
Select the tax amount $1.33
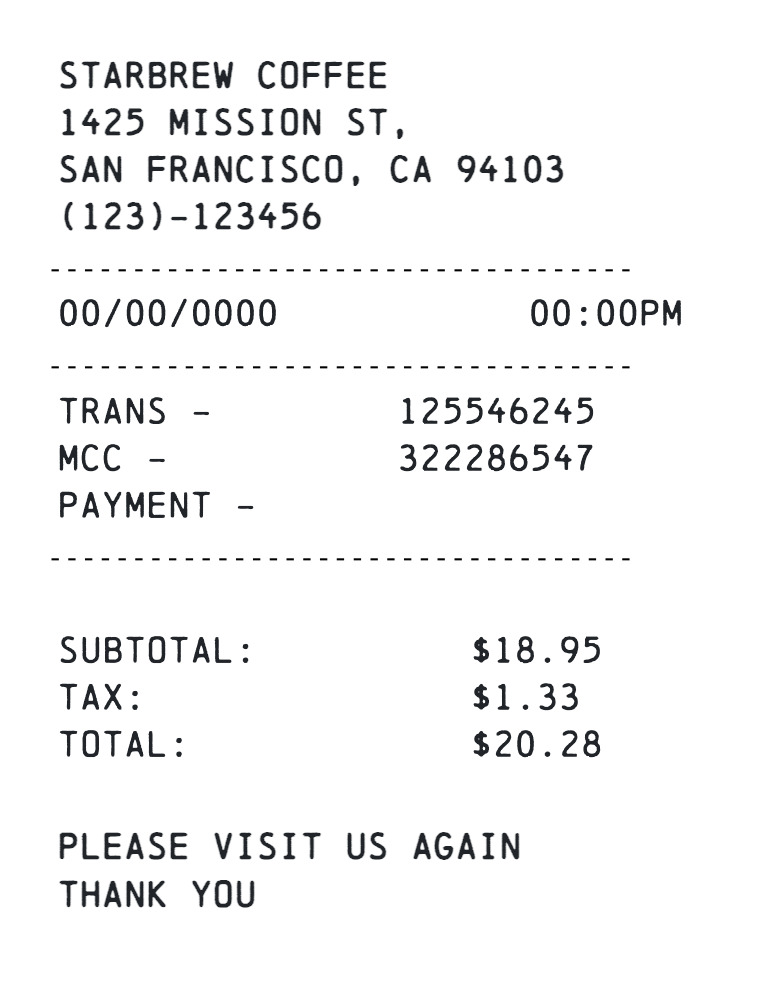tap(526, 698)
